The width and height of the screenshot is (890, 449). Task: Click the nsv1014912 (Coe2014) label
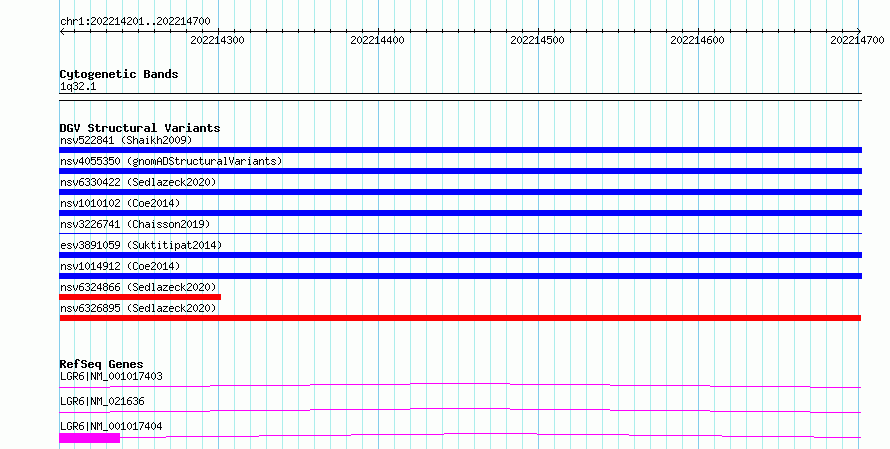pyautogui.click(x=120, y=266)
